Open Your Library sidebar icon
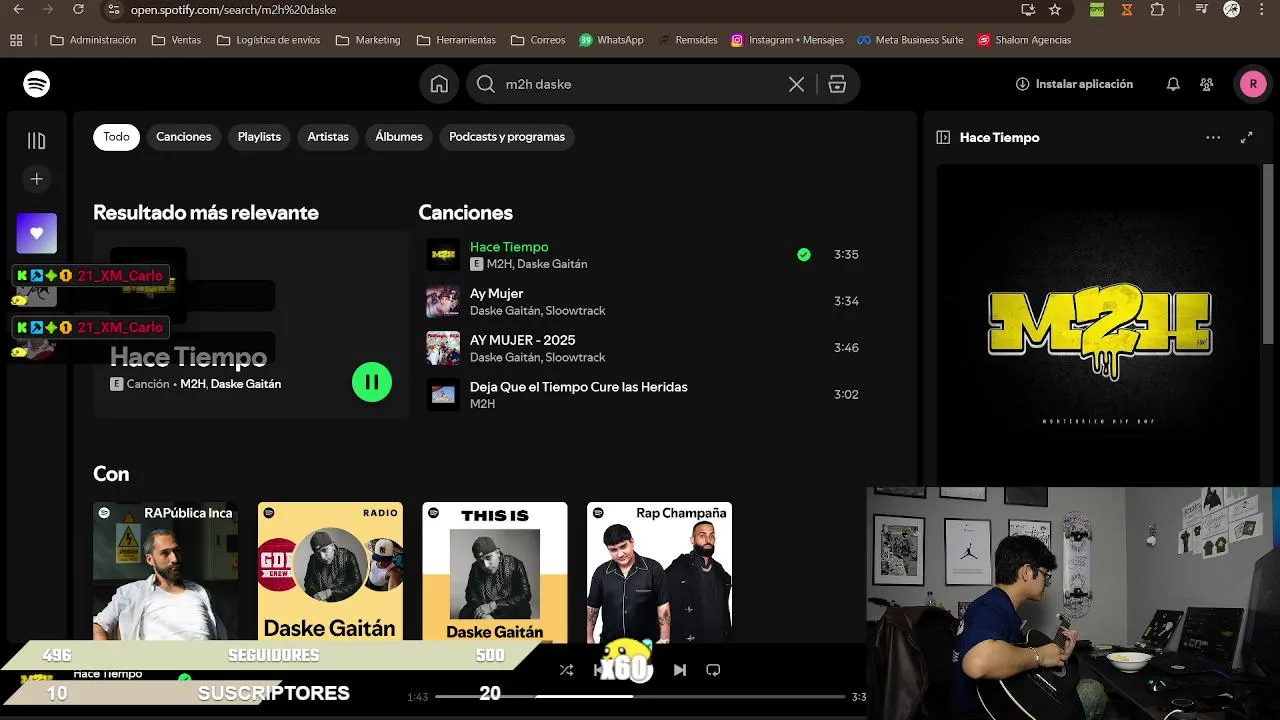The height and width of the screenshot is (720, 1280). pos(37,141)
